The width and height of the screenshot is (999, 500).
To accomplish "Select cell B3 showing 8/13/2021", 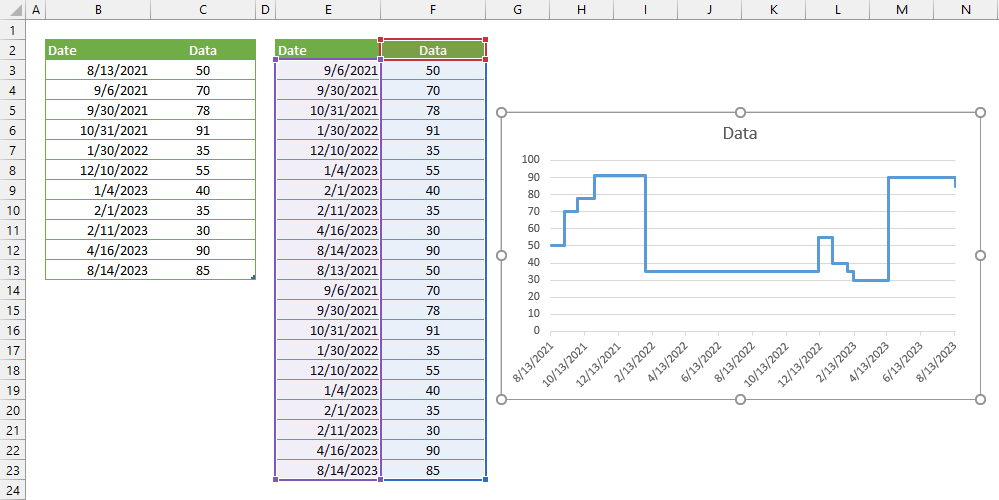I will pyautogui.click(x=98, y=70).
